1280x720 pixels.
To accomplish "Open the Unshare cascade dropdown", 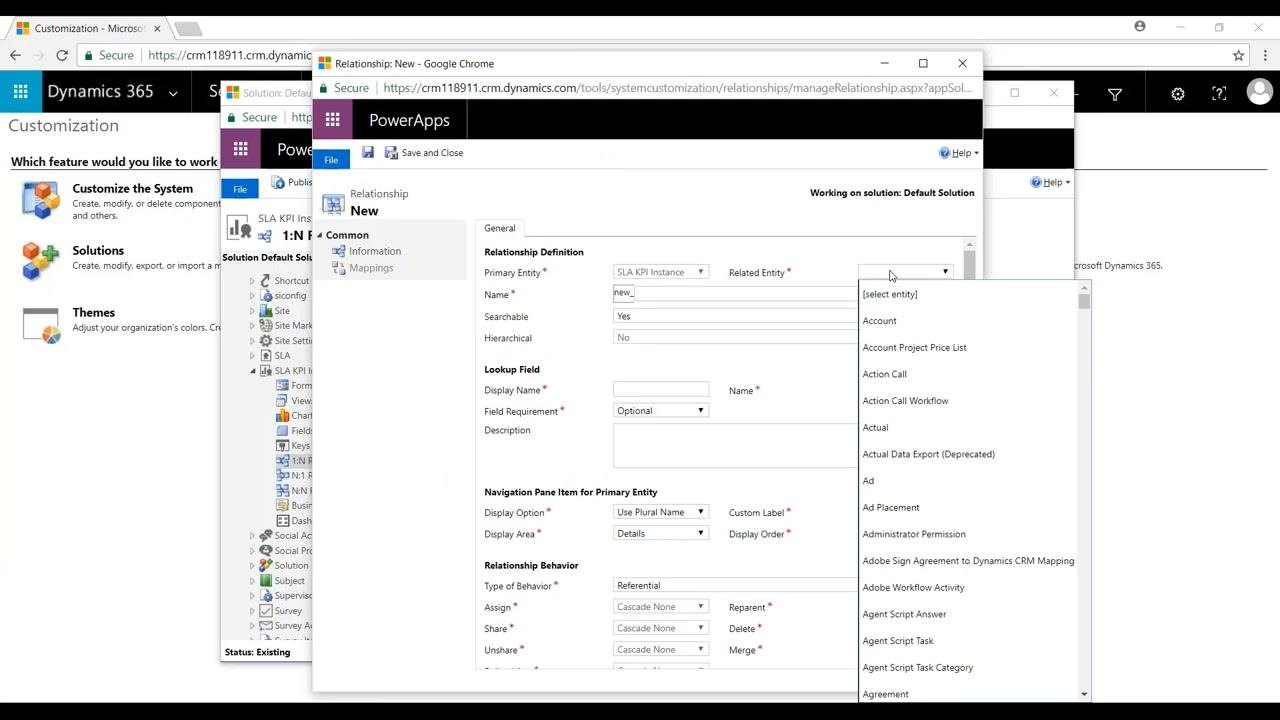I will 661,649.
